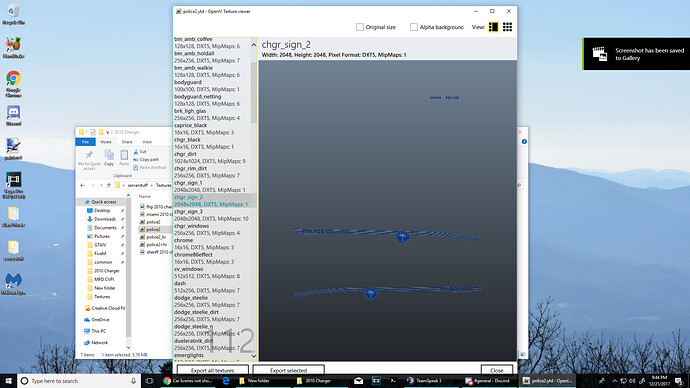Open Malwarebytes desktop icon

pos(13,284)
